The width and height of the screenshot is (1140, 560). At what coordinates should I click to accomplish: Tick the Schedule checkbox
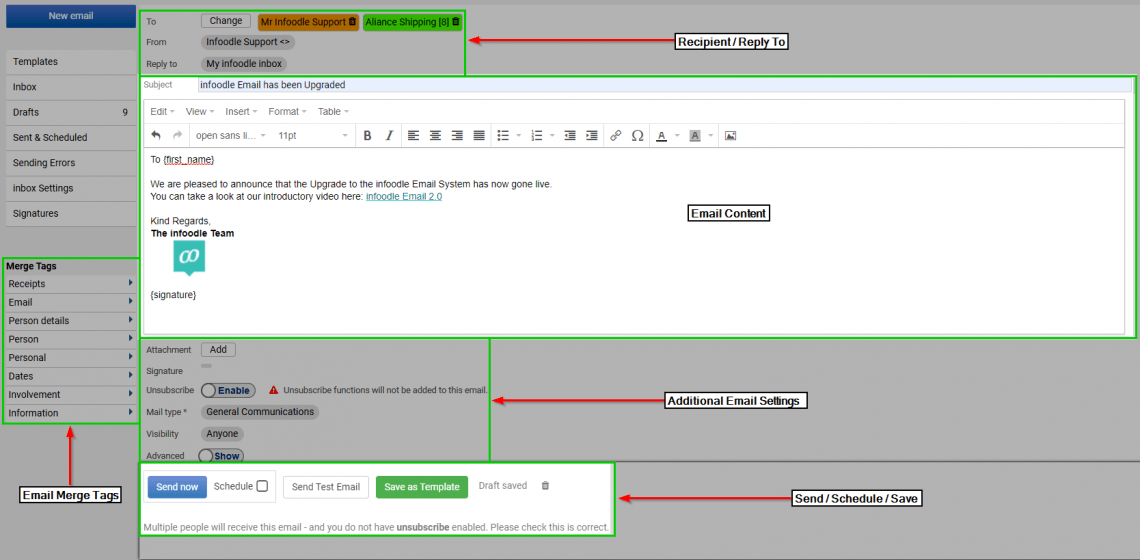[x=262, y=486]
